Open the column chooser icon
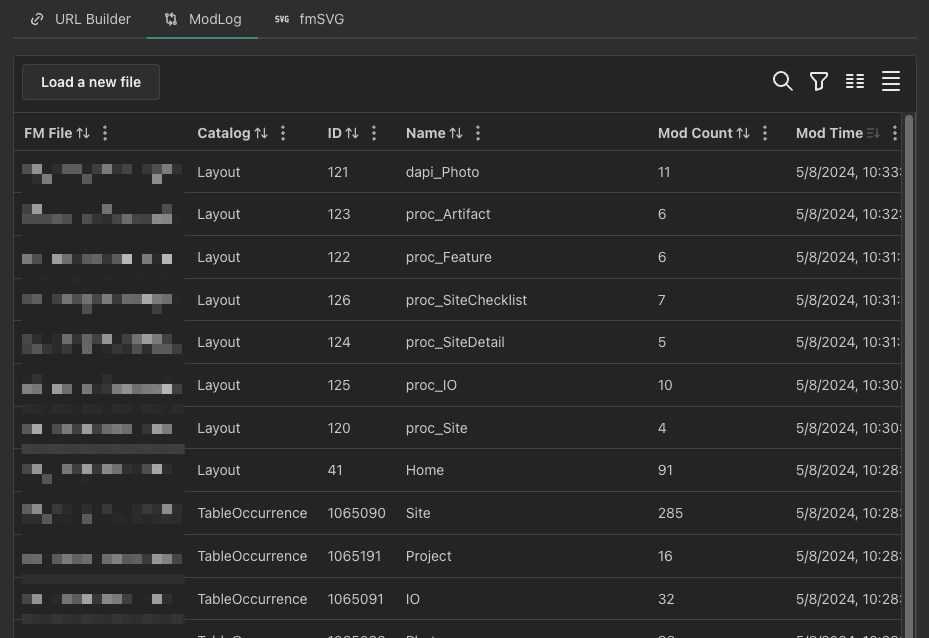 click(855, 82)
